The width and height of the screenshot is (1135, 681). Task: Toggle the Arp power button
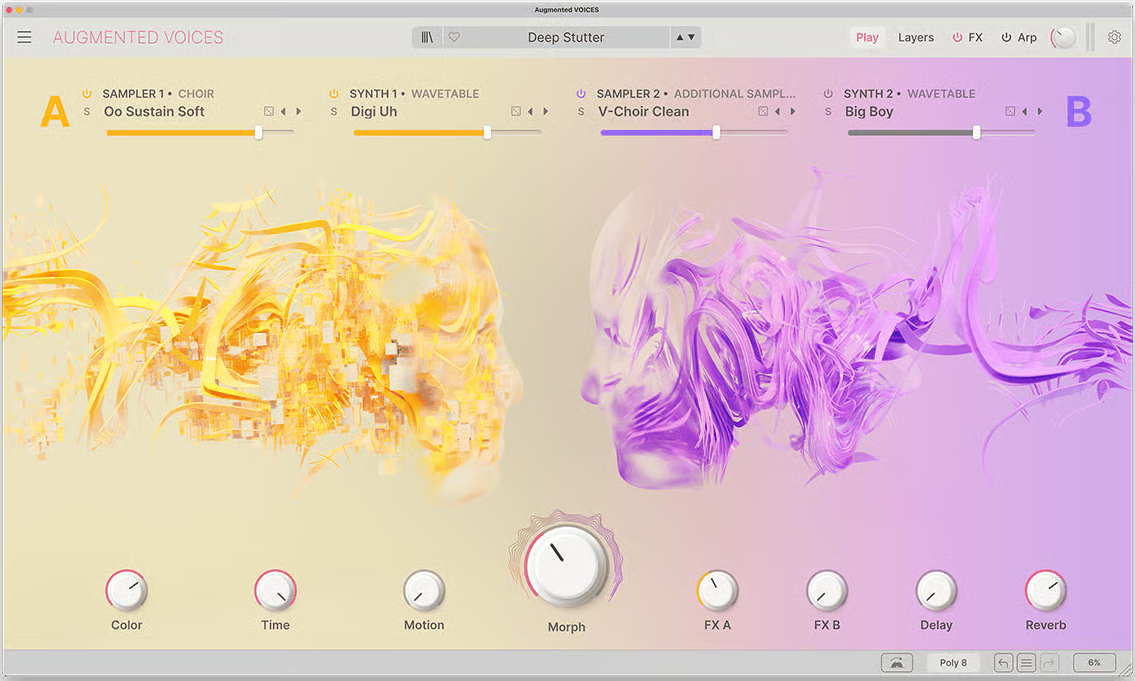[x=1006, y=37]
